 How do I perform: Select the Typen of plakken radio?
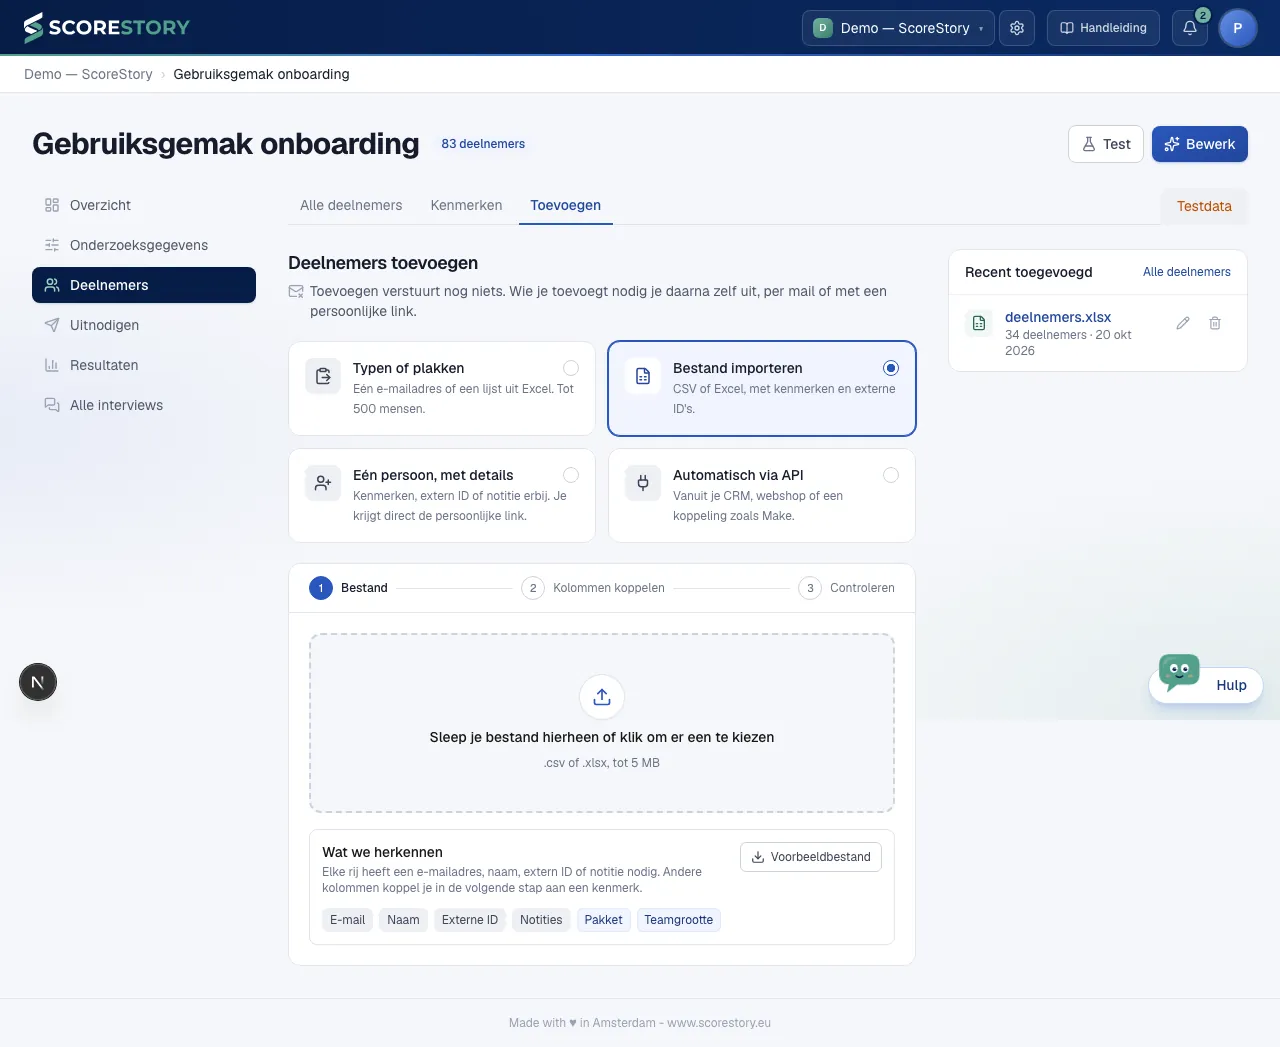pos(571,368)
